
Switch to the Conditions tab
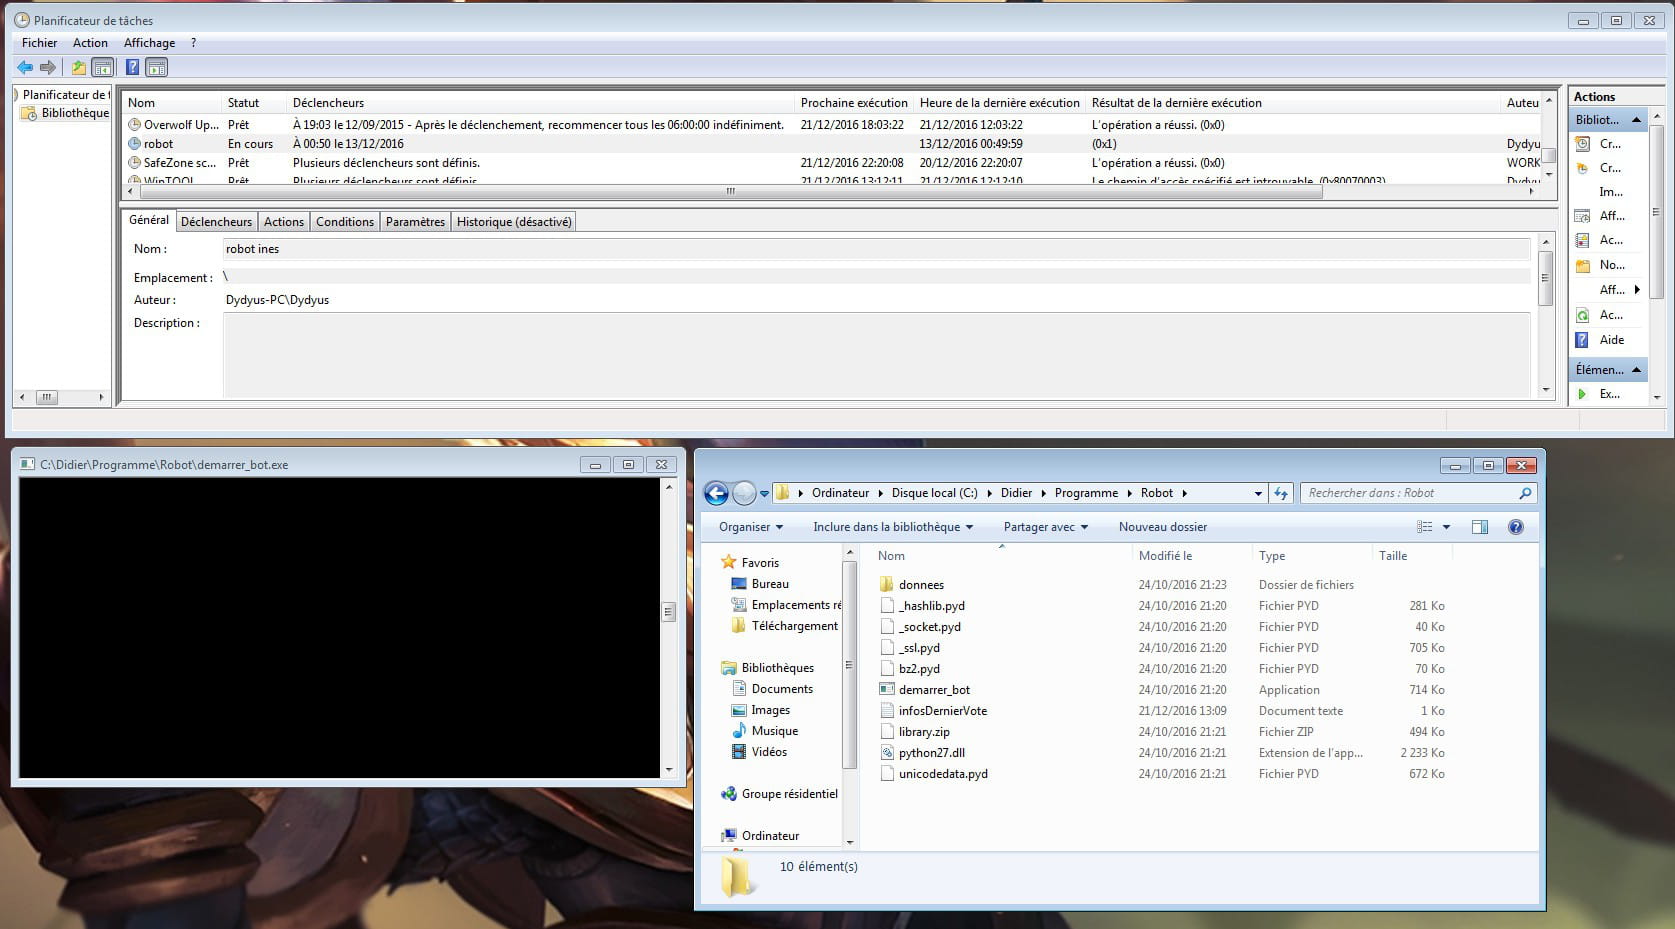345,222
